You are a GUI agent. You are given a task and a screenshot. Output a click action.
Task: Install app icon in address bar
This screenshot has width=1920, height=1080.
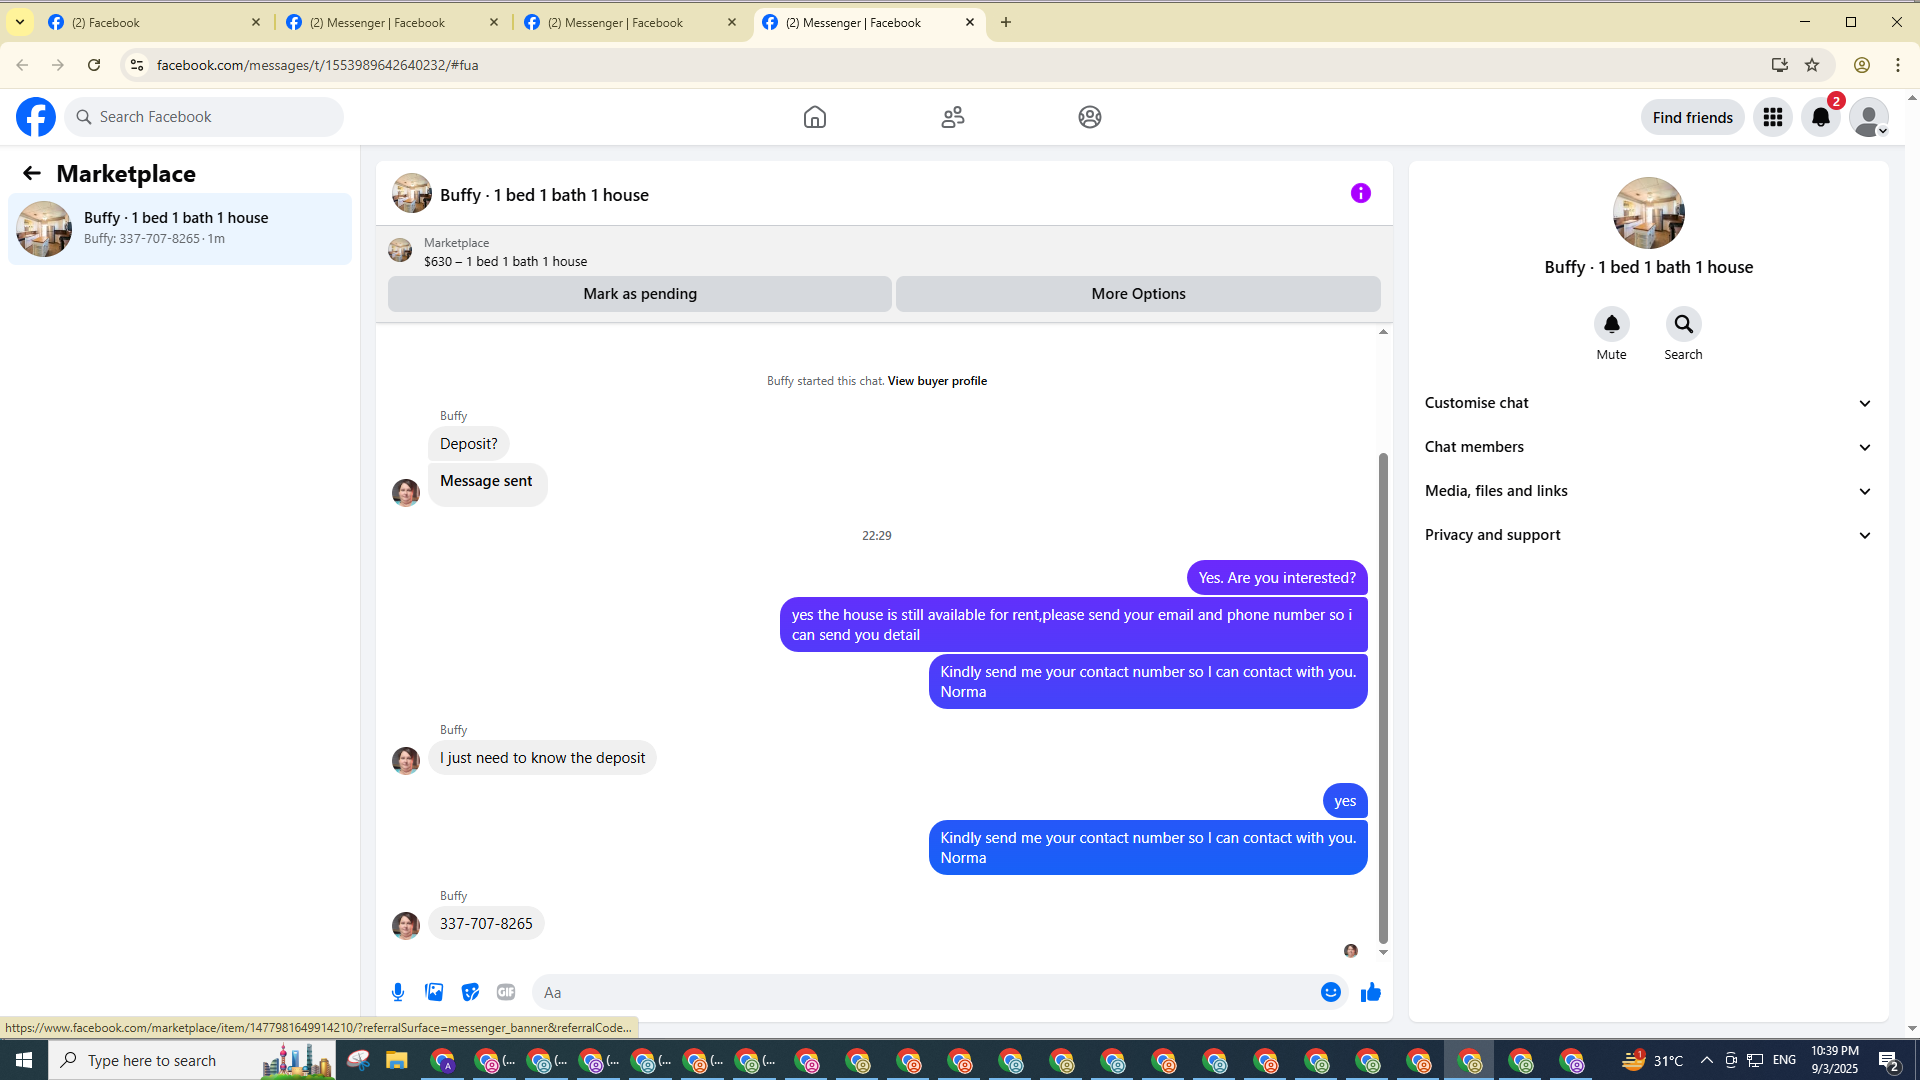(x=1780, y=65)
